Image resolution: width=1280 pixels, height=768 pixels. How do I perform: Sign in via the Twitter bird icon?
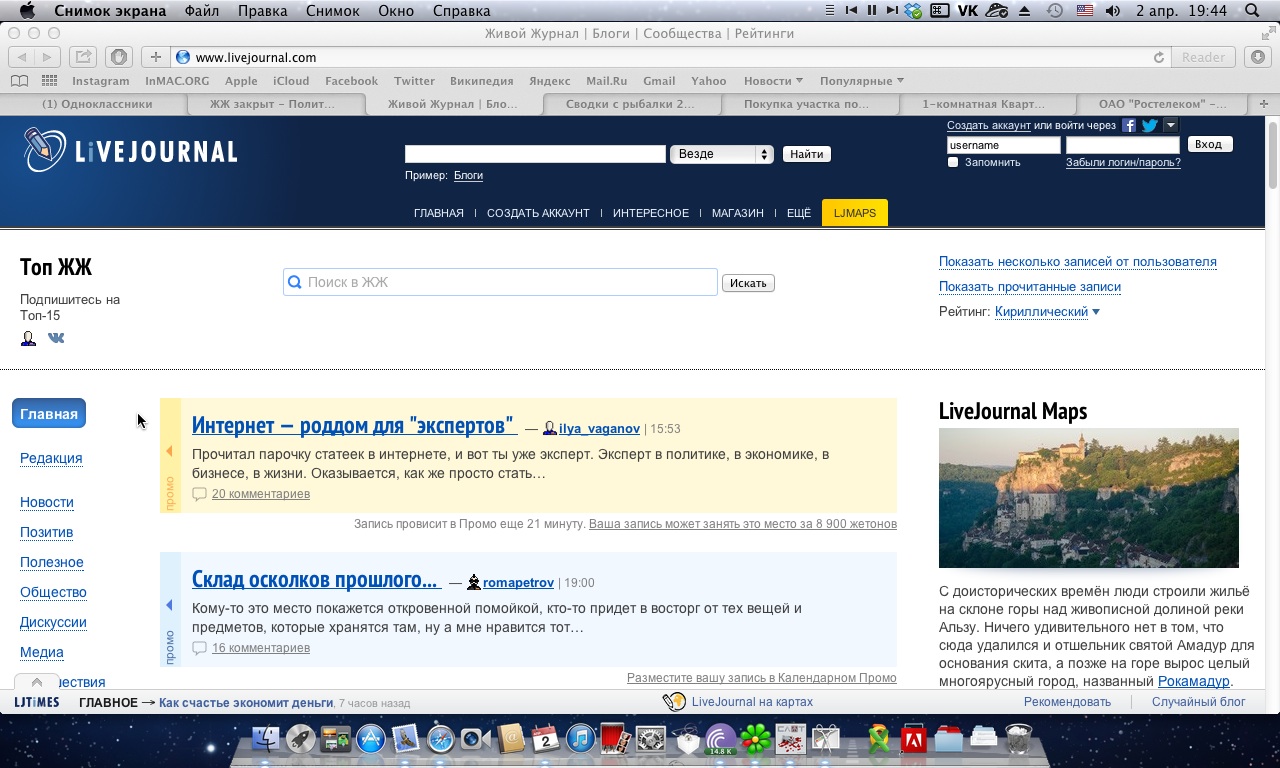(1150, 125)
